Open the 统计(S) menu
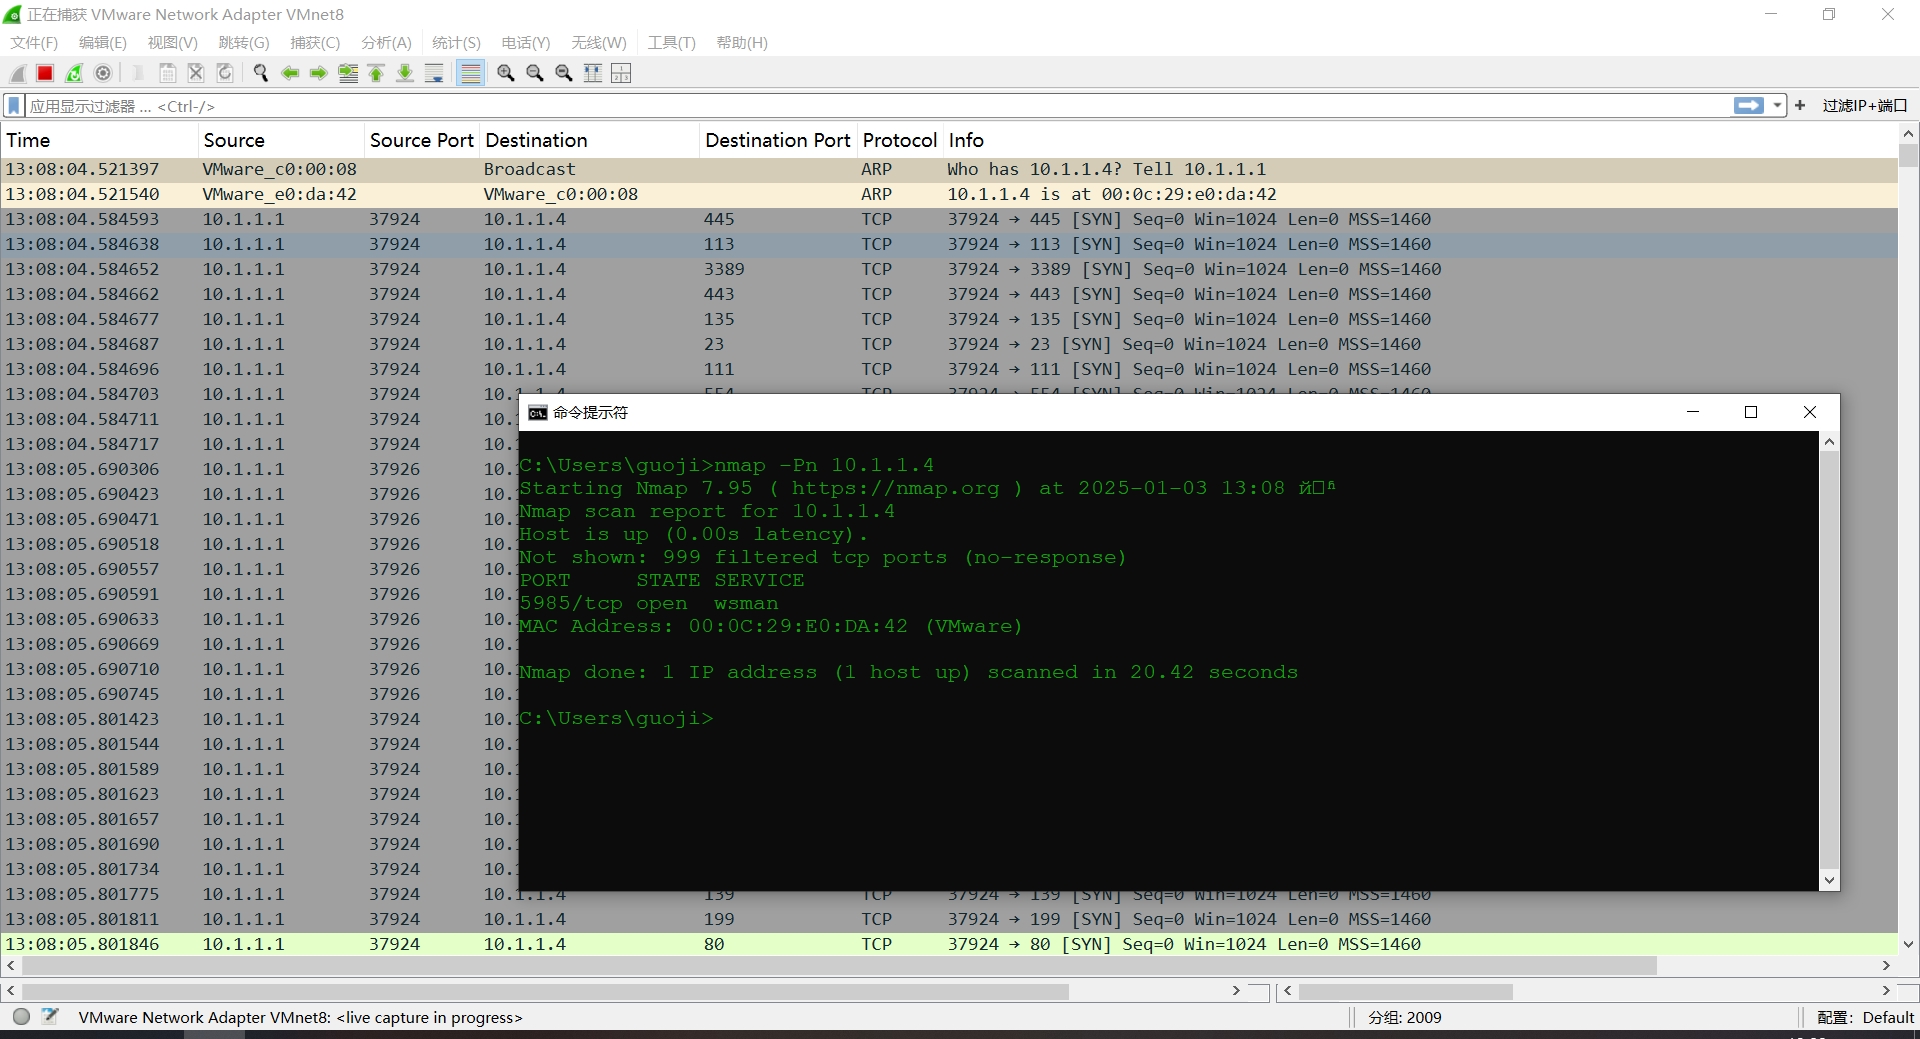 coord(456,42)
